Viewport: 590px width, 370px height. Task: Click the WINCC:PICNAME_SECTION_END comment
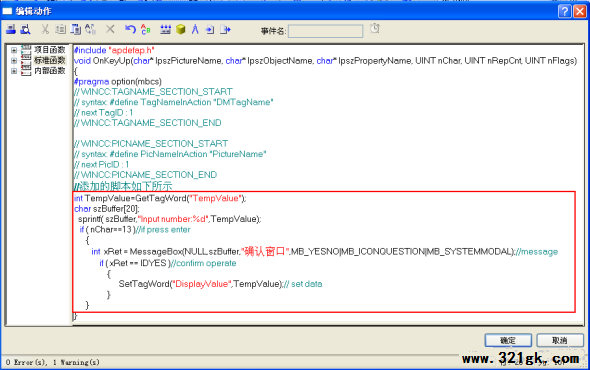[146, 175]
